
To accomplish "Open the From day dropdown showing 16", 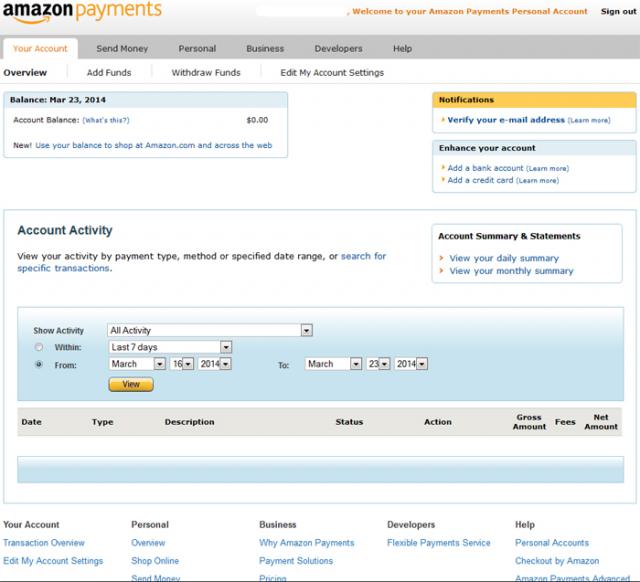I will click(182, 364).
